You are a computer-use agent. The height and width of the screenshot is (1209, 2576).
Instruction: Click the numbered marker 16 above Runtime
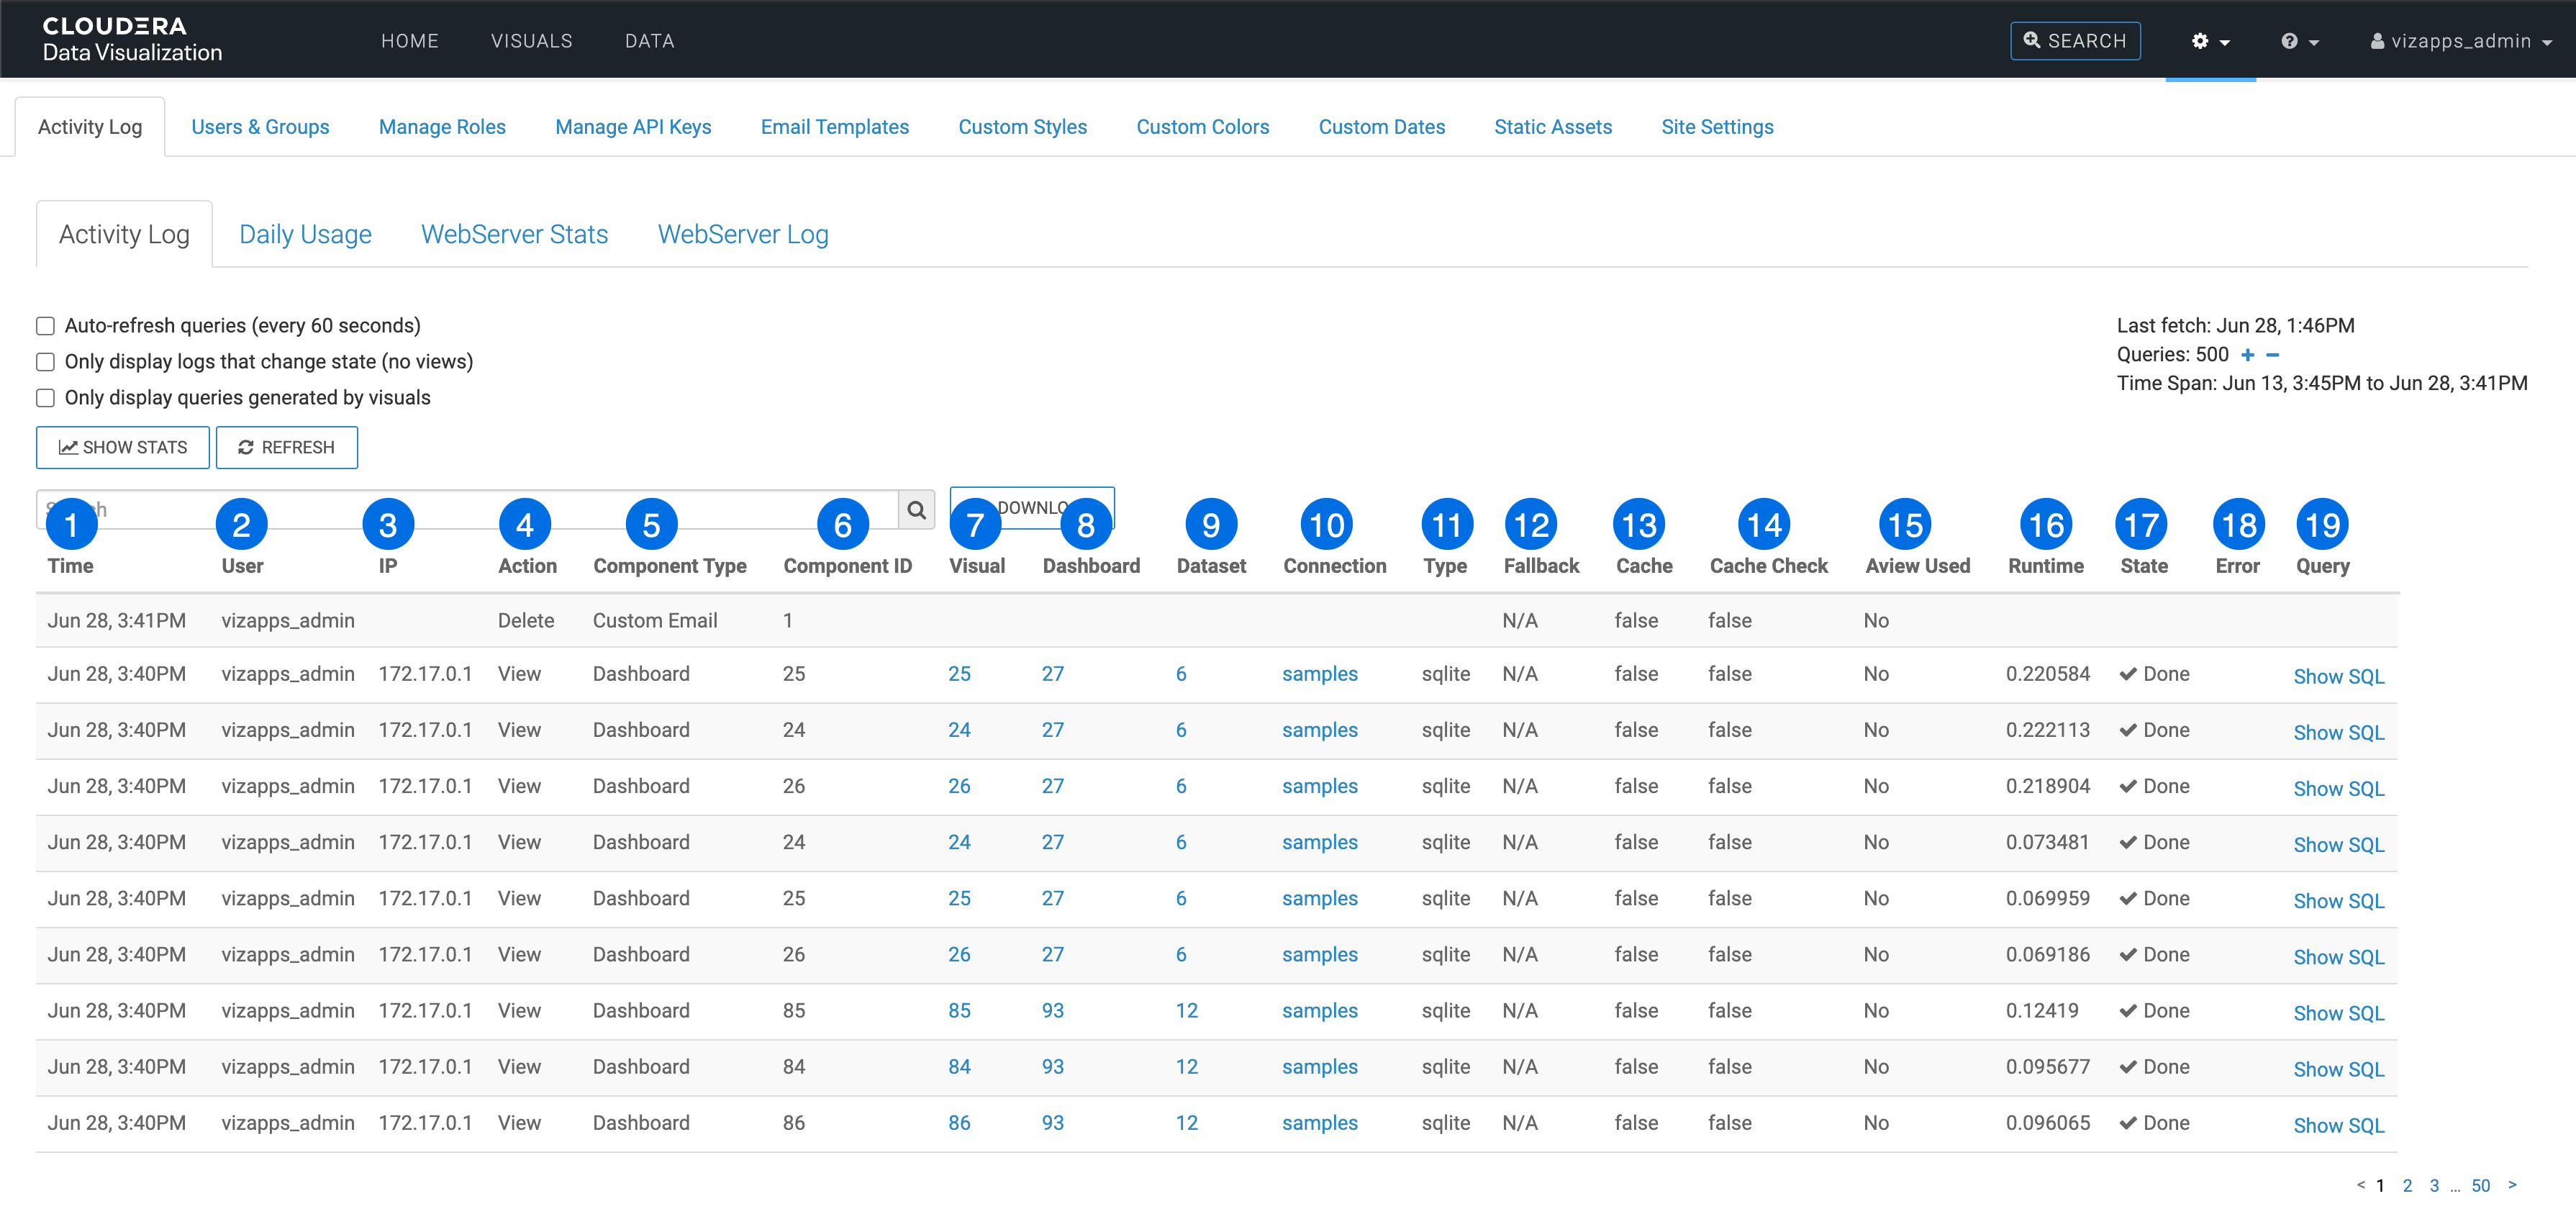(x=2045, y=525)
